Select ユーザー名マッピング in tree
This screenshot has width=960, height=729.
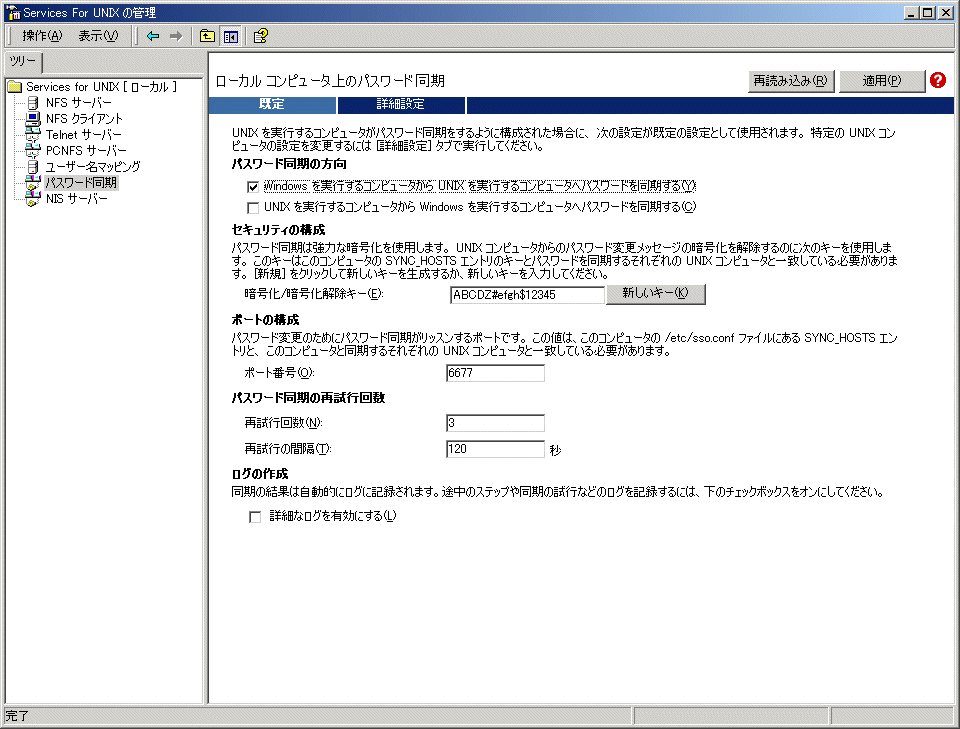(92, 166)
